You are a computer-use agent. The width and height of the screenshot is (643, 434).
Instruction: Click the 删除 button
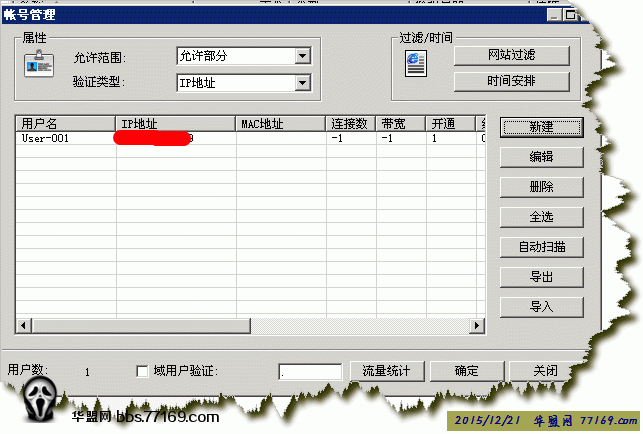tap(541, 187)
